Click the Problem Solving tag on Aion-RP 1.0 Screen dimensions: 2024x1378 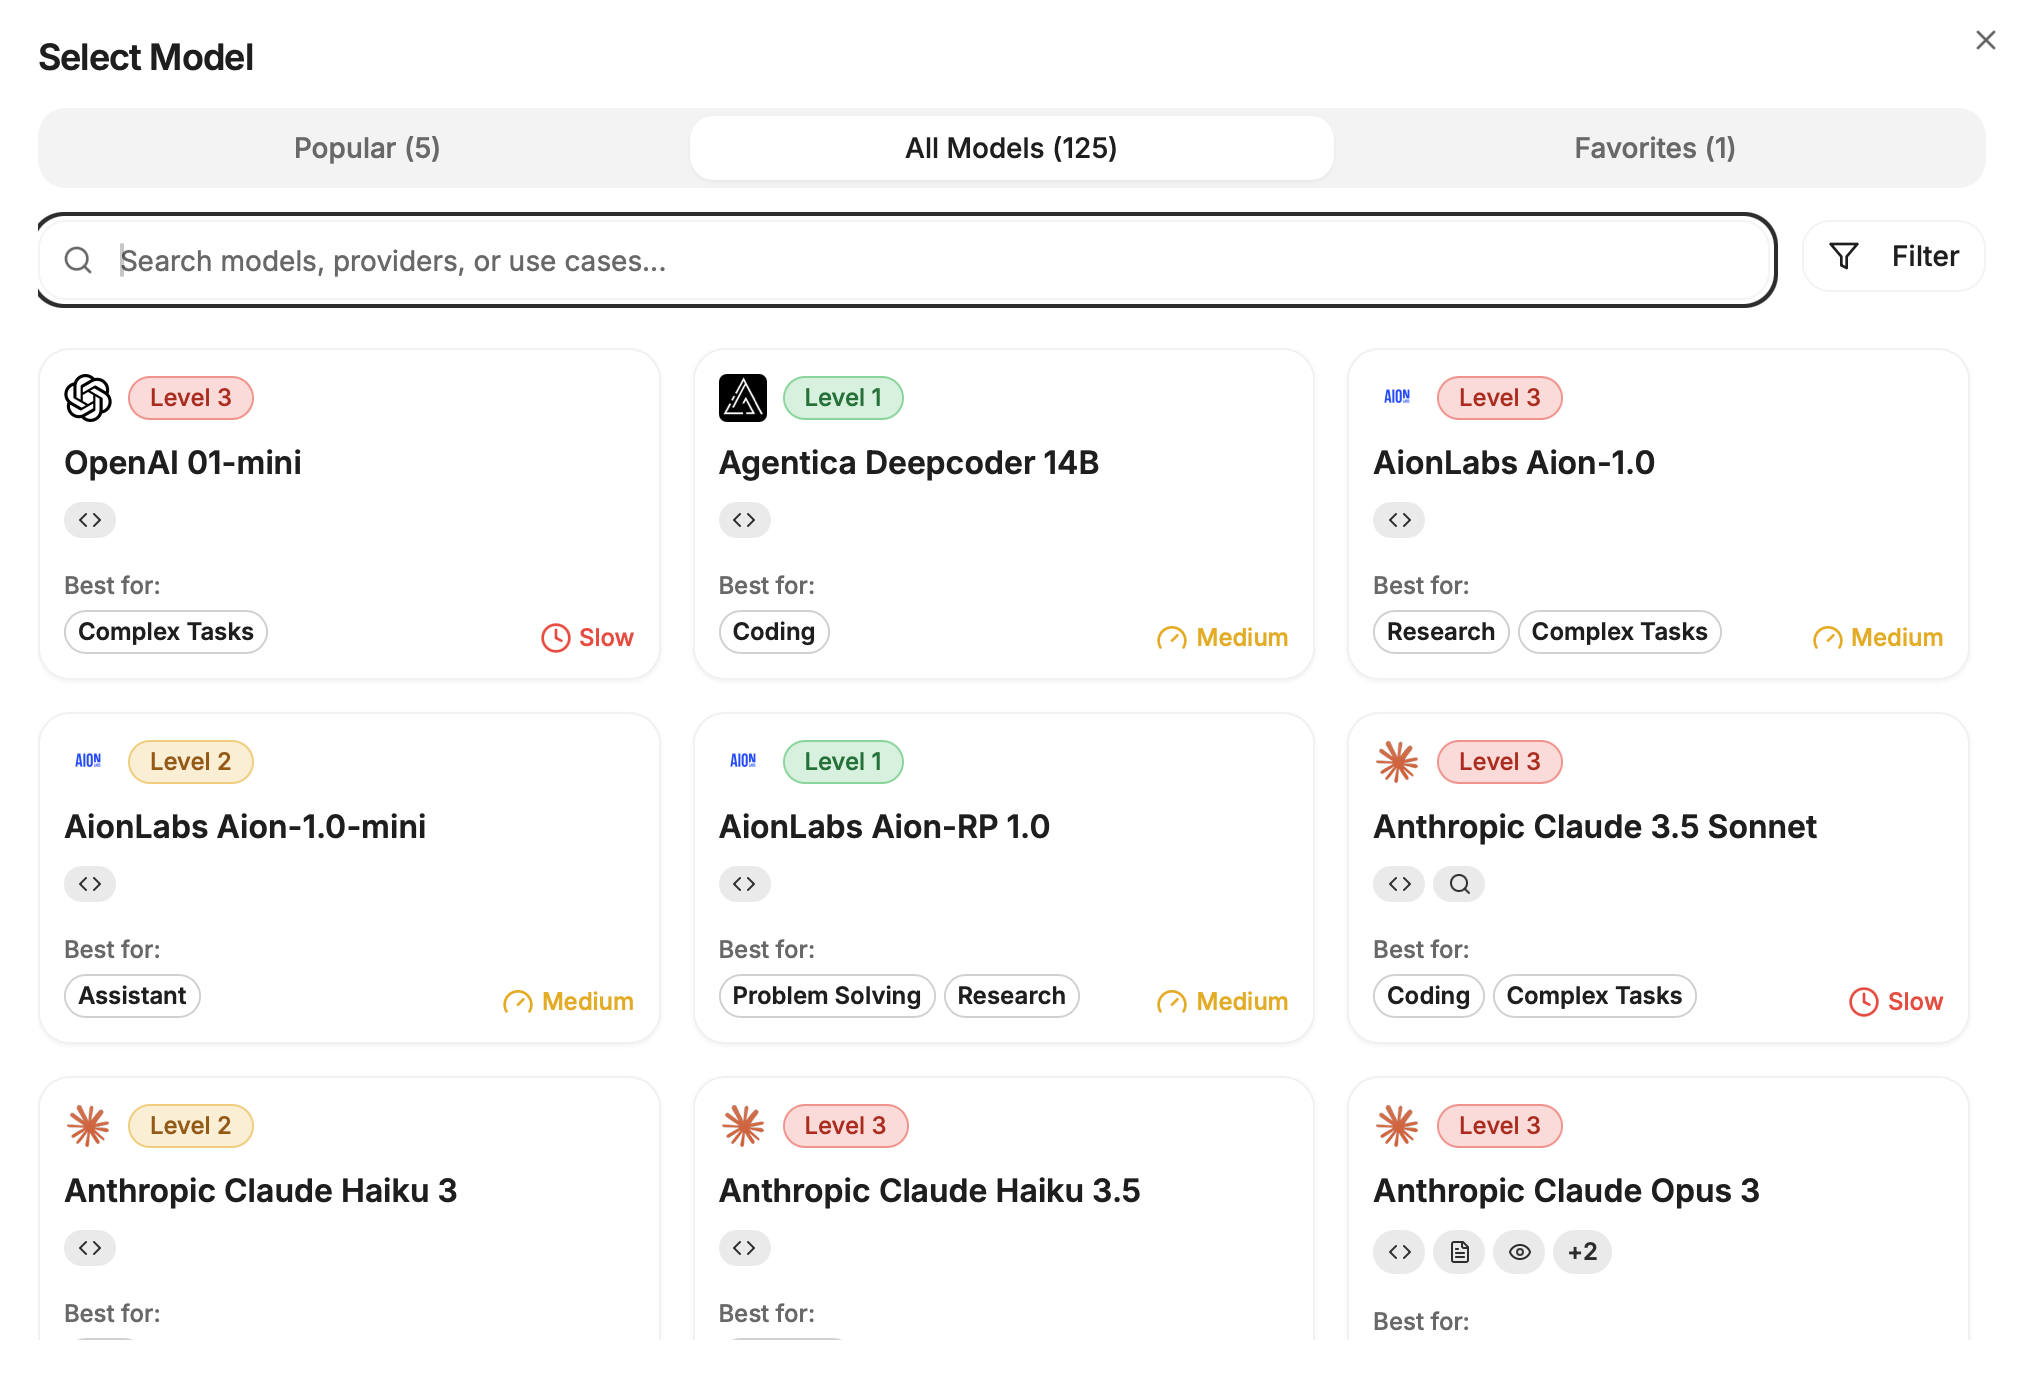tap(826, 996)
